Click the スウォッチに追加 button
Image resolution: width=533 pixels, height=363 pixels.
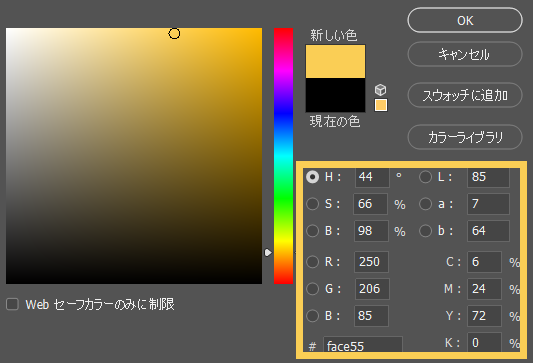click(465, 95)
